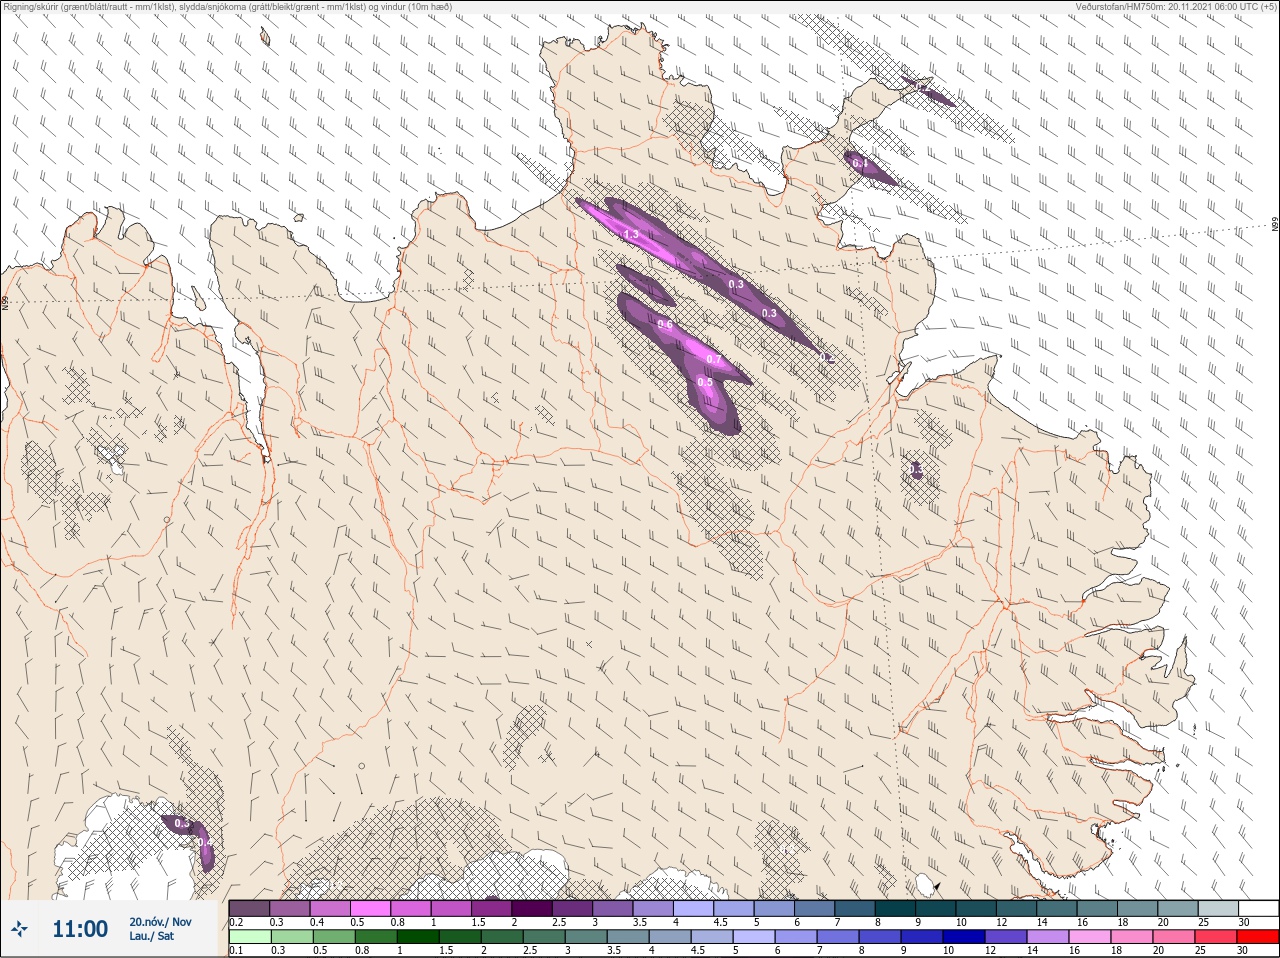Click the 0.6 precipitation value on the map

pos(665,325)
